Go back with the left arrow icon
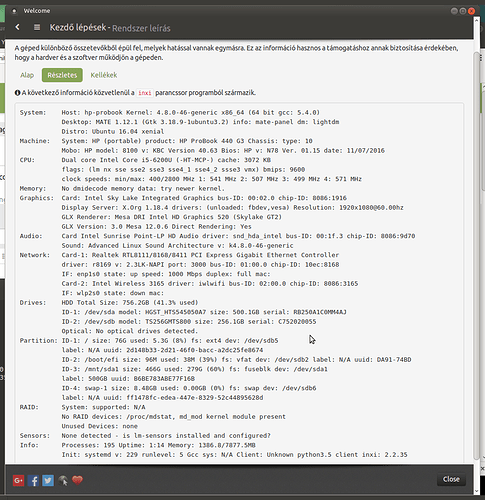 (x=17, y=27)
